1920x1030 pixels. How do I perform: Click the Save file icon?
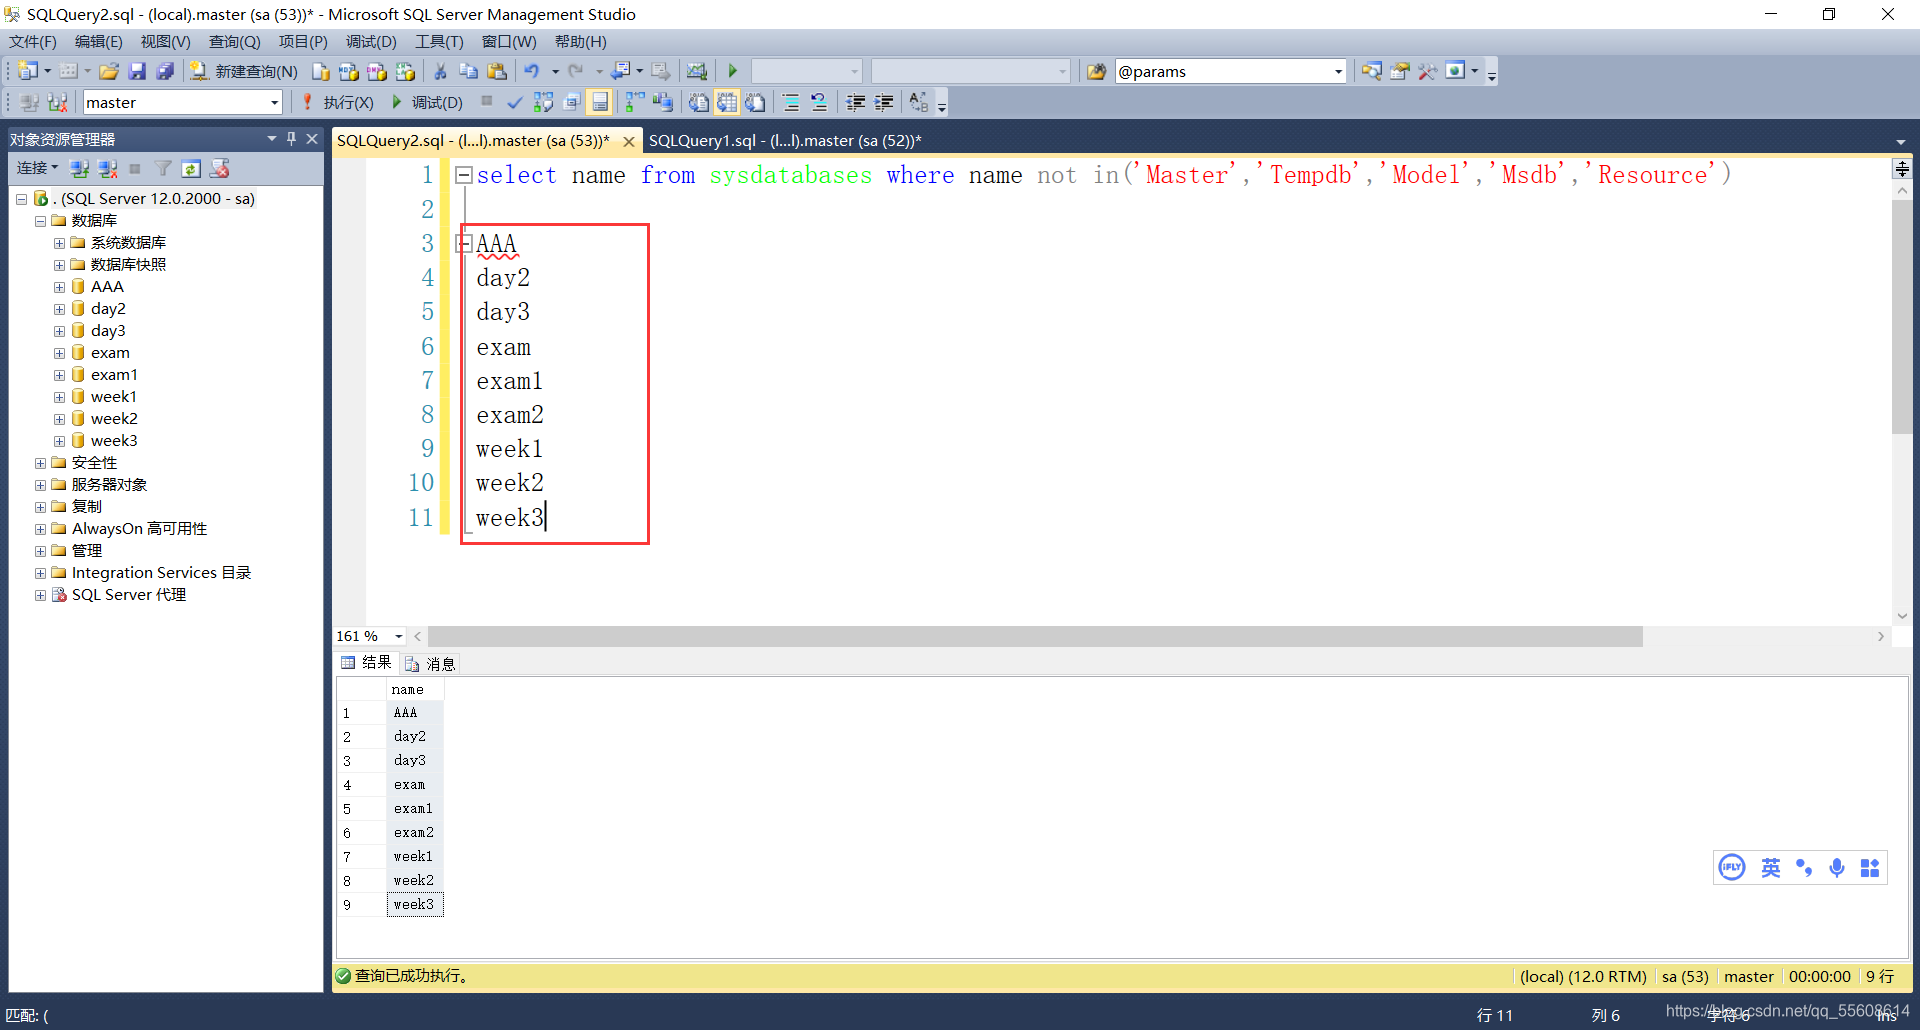(137, 71)
